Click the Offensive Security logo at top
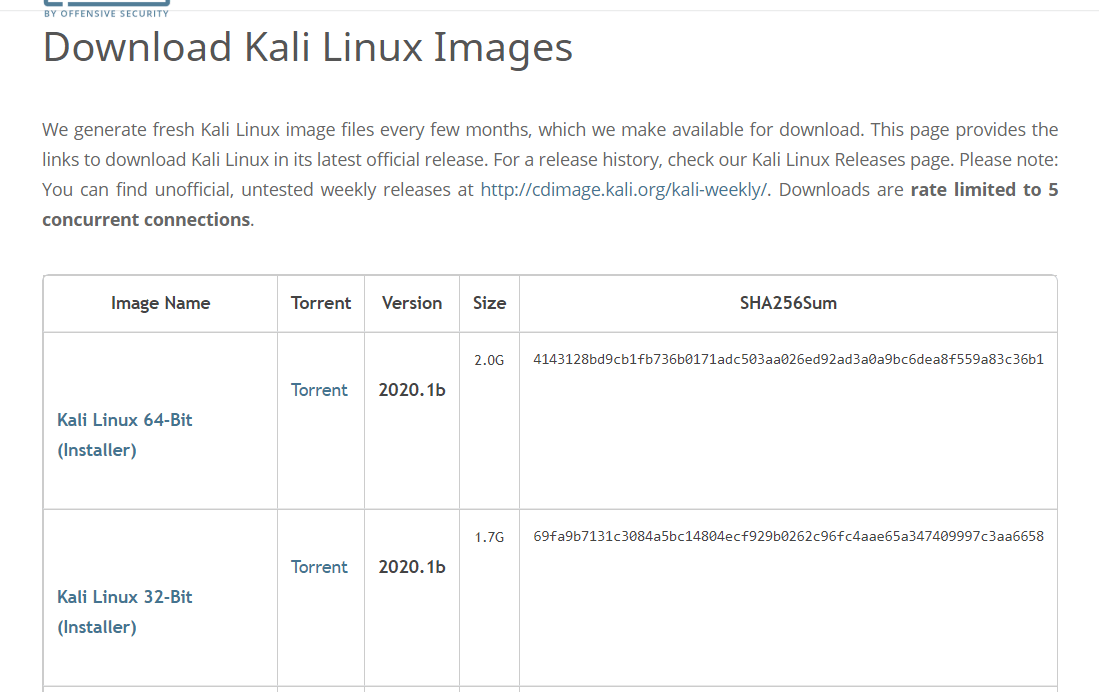 click(106, 10)
